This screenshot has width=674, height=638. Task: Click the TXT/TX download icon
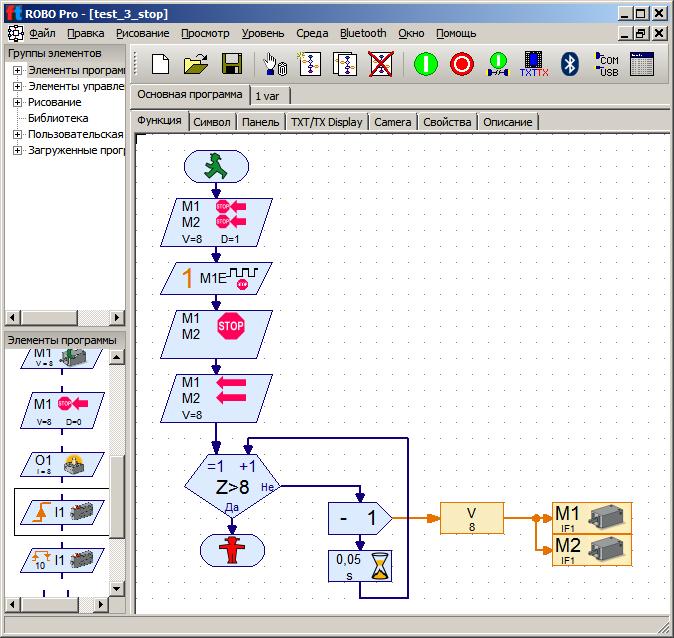tap(534, 65)
